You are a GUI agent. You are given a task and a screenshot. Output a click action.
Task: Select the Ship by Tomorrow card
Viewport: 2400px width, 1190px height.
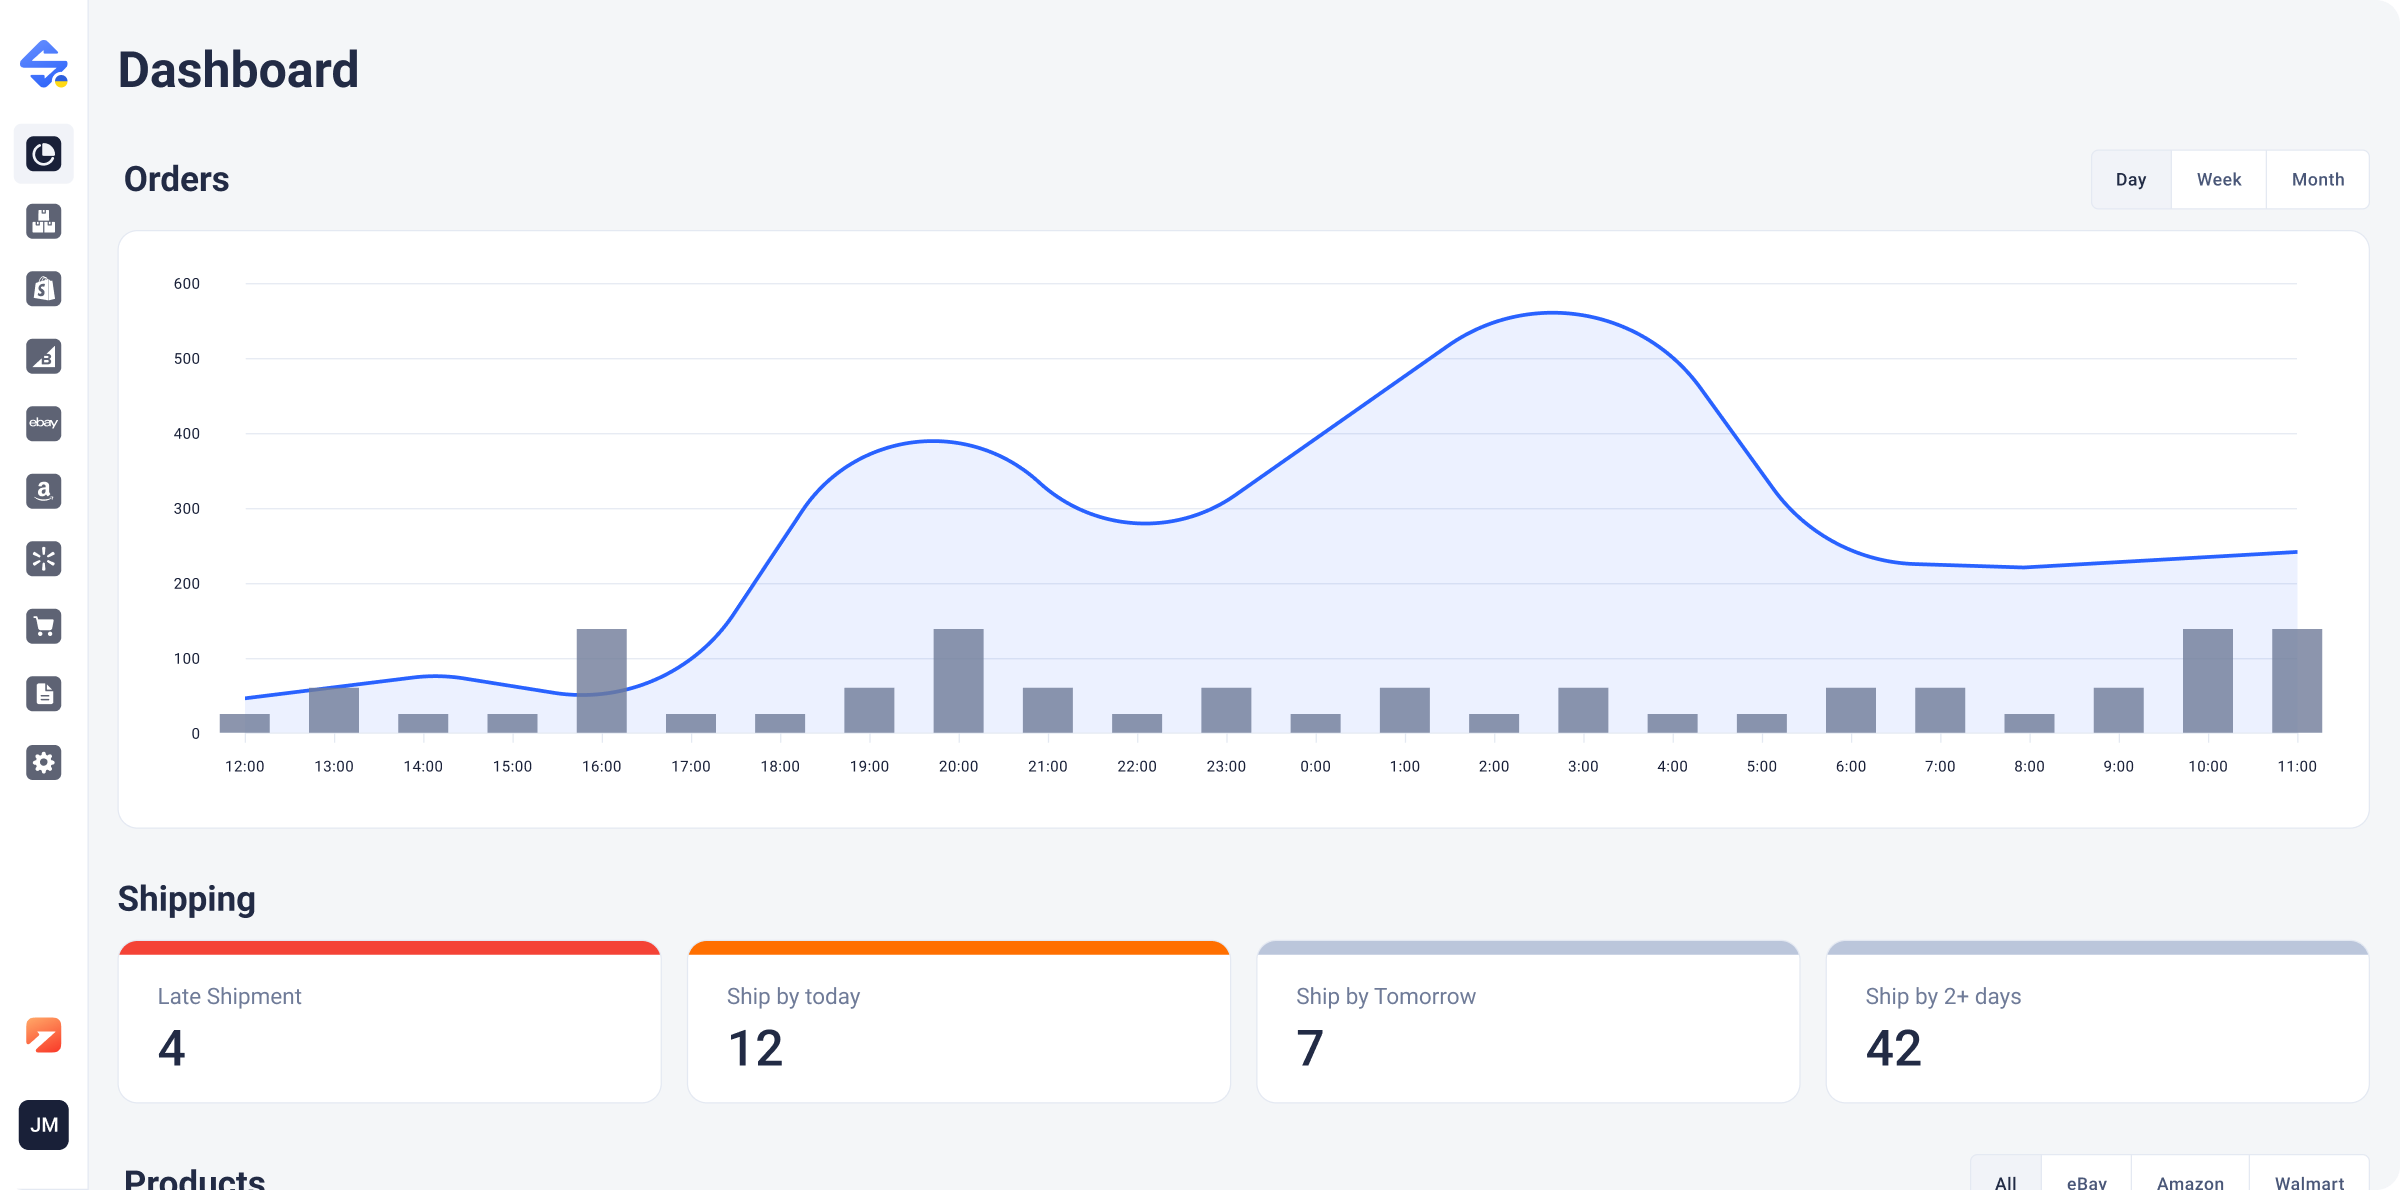pyautogui.click(x=1527, y=1022)
